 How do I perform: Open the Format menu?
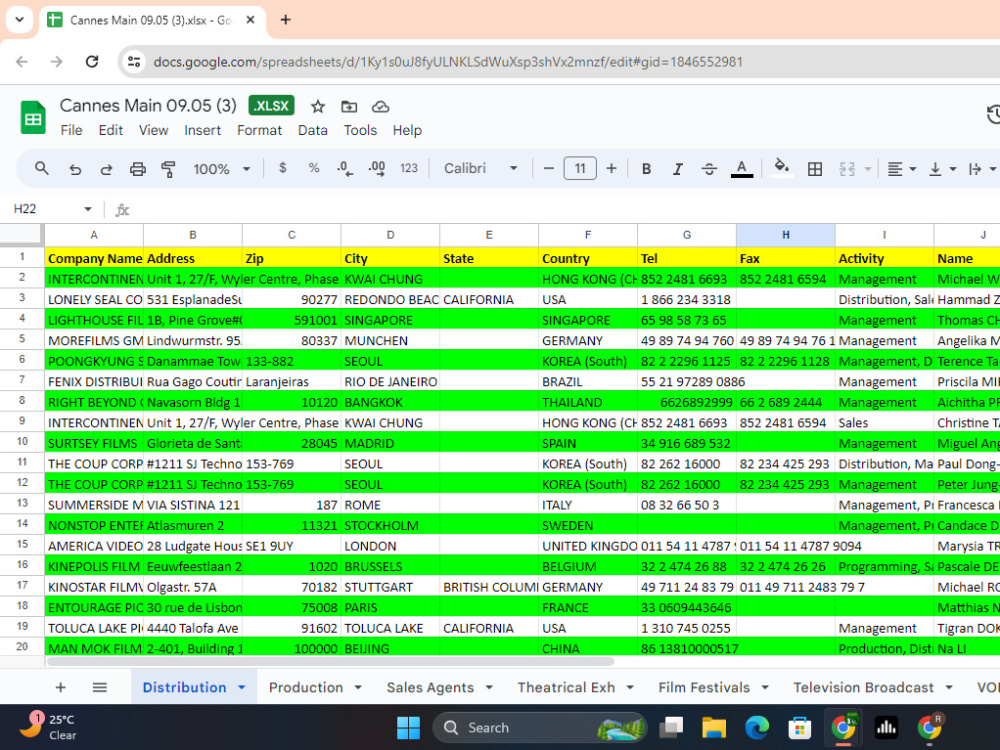click(259, 130)
